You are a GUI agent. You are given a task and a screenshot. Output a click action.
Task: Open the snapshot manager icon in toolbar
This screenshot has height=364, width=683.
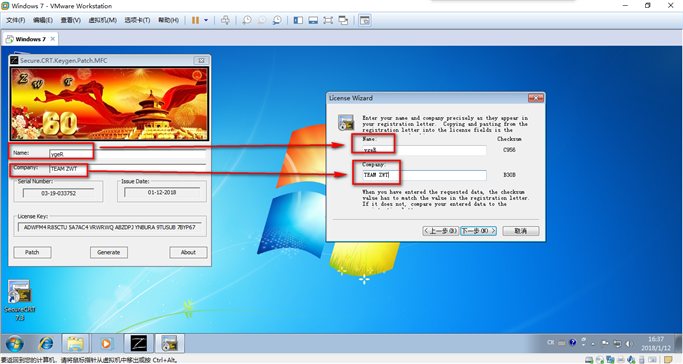(277, 20)
